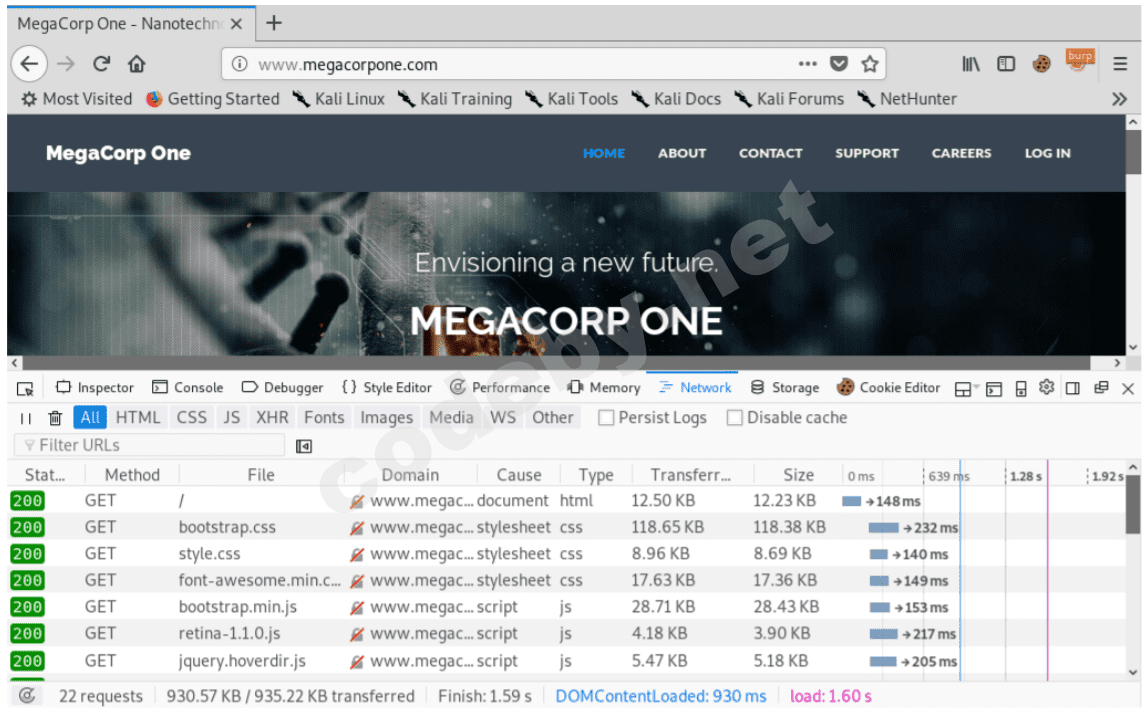
Task: Click the LOG IN link
Action: coord(1048,154)
